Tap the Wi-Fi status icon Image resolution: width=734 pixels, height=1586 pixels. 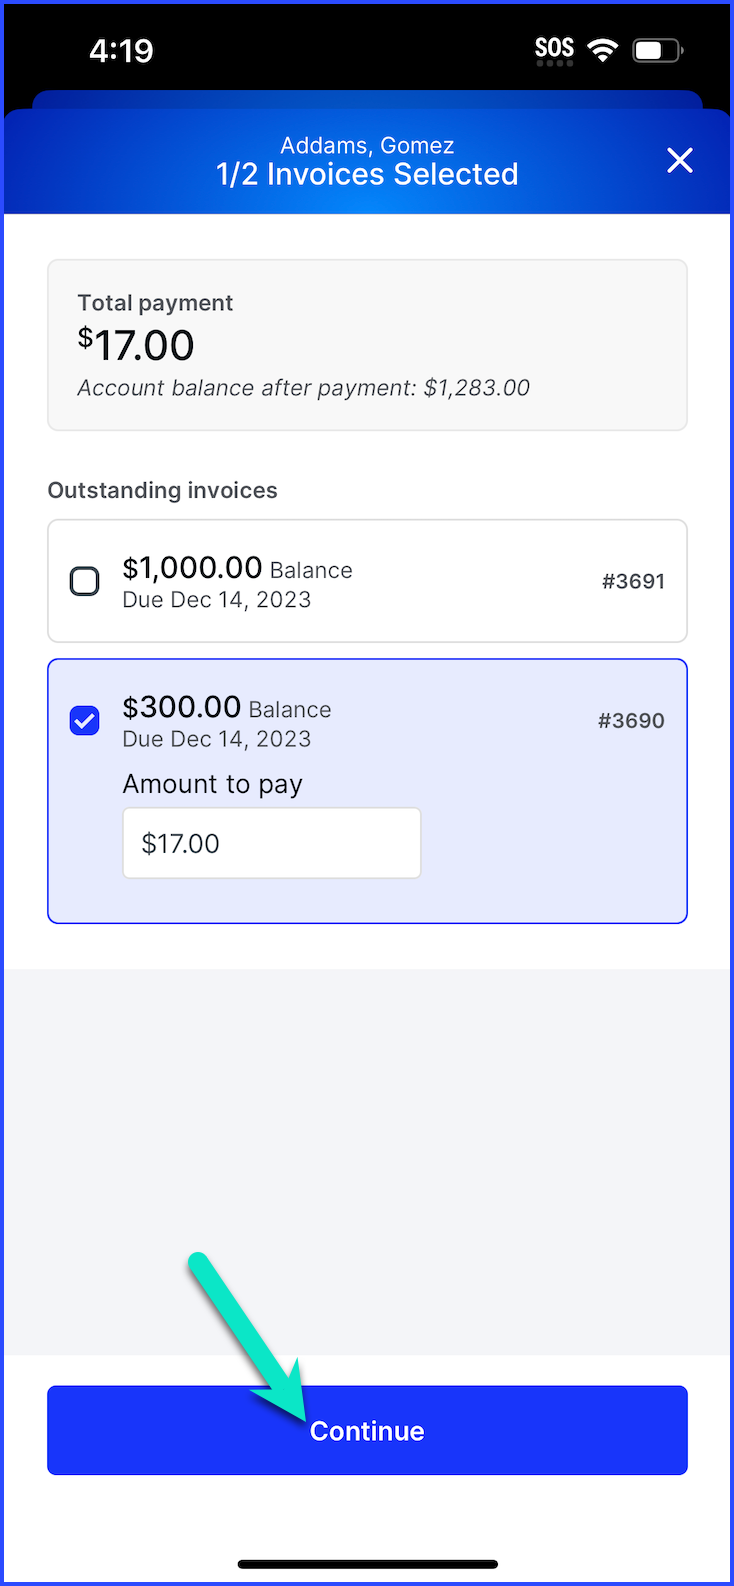coord(602,50)
